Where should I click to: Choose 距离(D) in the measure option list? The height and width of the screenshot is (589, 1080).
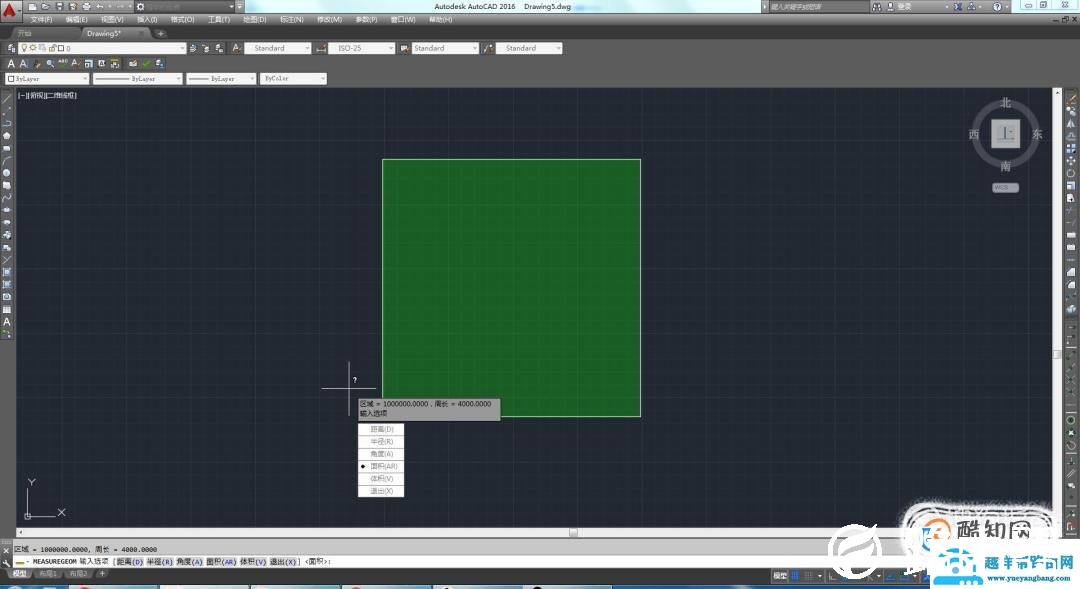(x=382, y=429)
